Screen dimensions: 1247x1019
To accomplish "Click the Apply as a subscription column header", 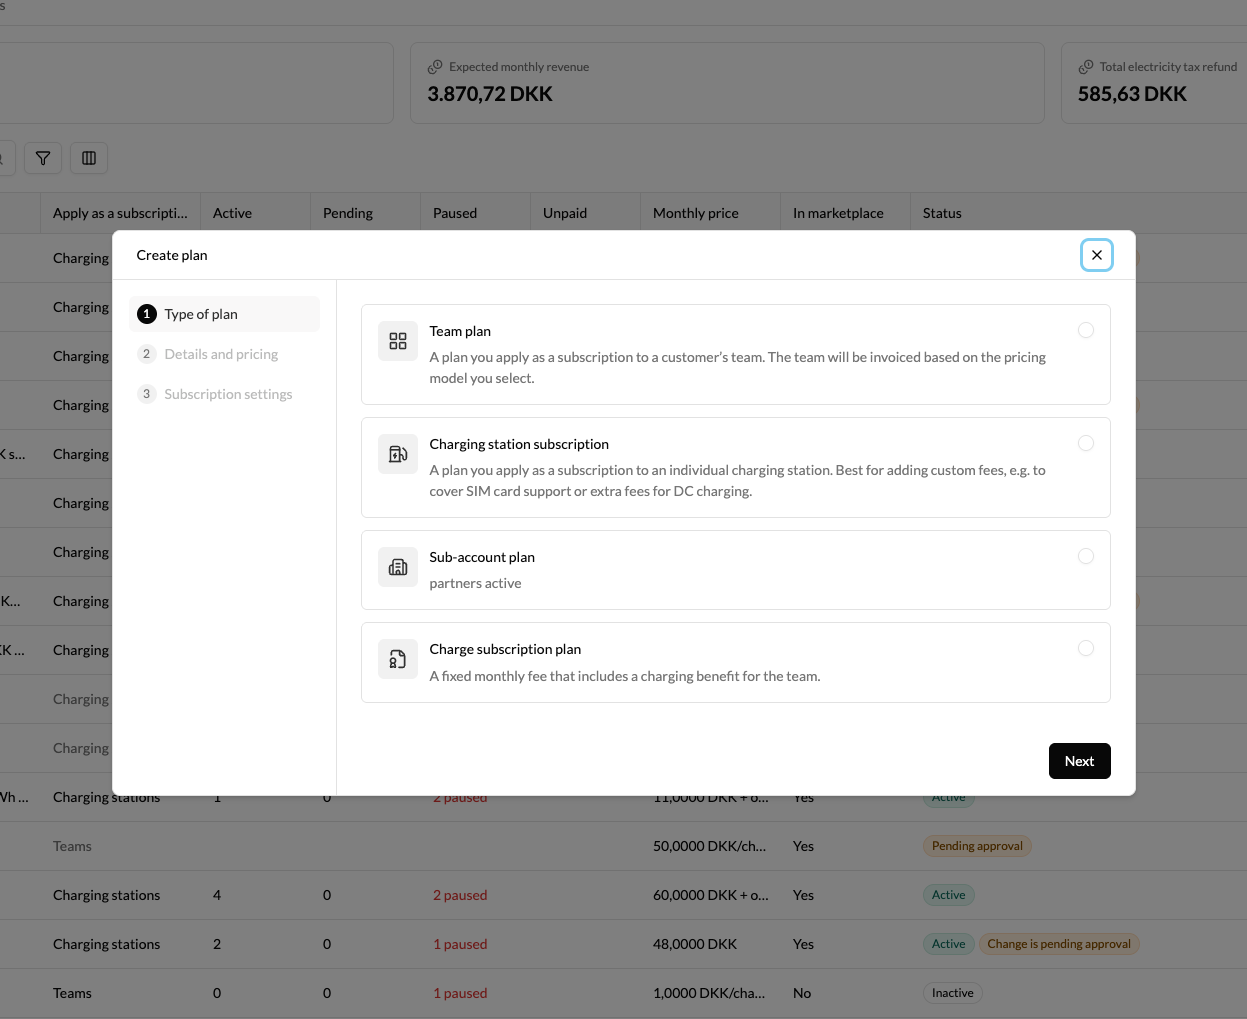I will pos(120,213).
